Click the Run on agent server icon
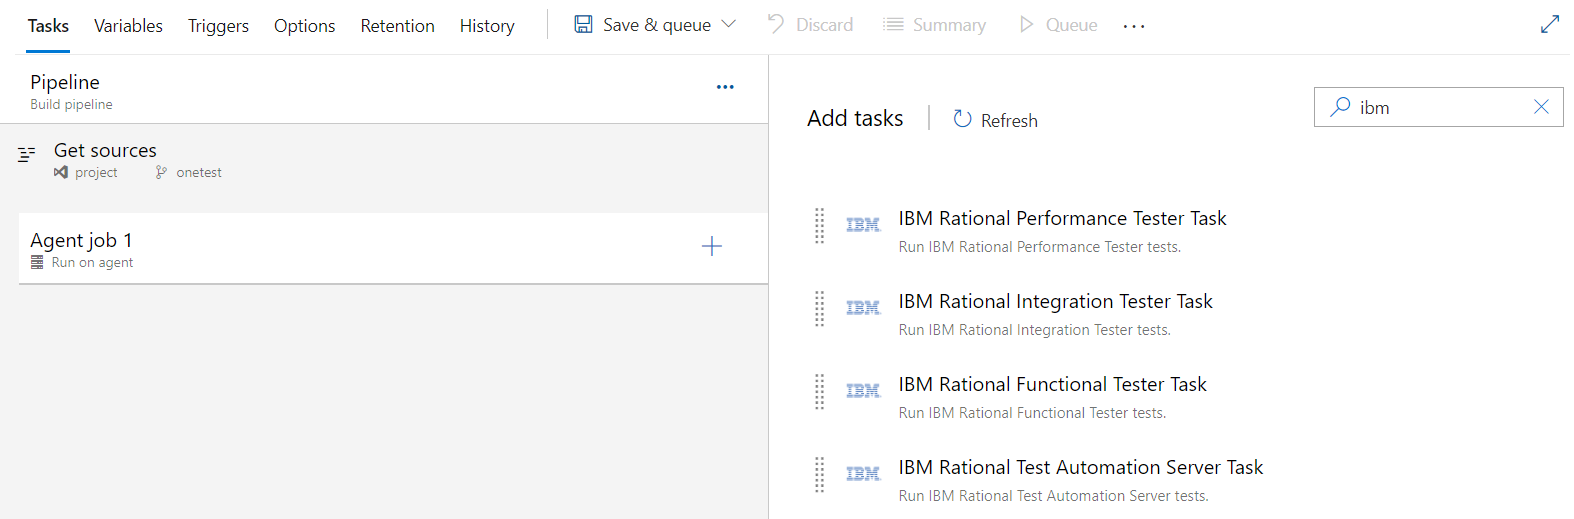The width and height of the screenshot is (1574, 519). pyautogui.click(x=37, y=262)
